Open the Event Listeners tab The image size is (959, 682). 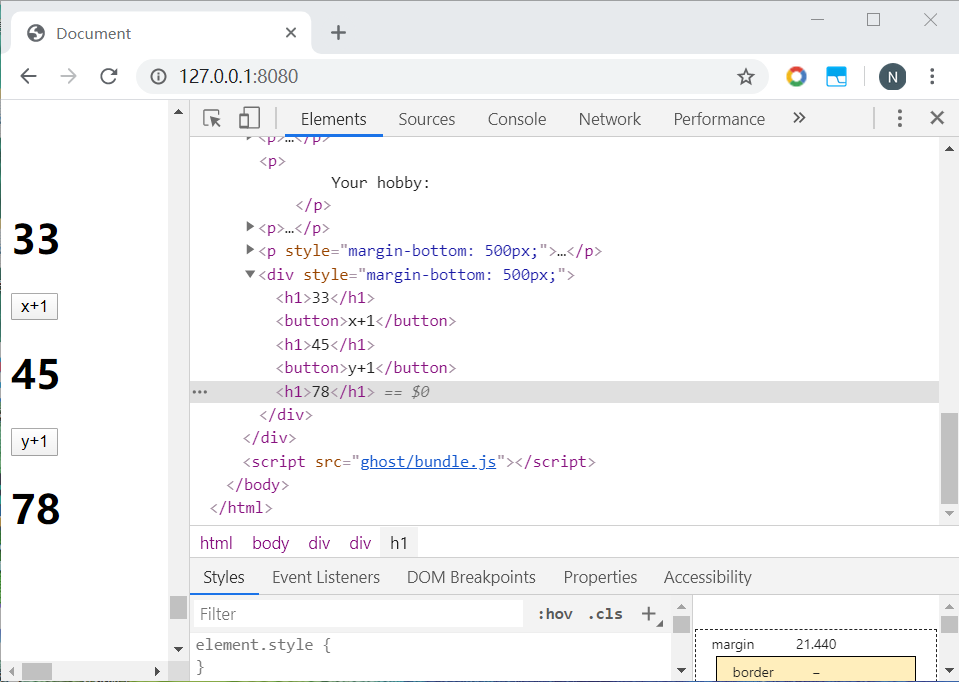pos(326,577)
